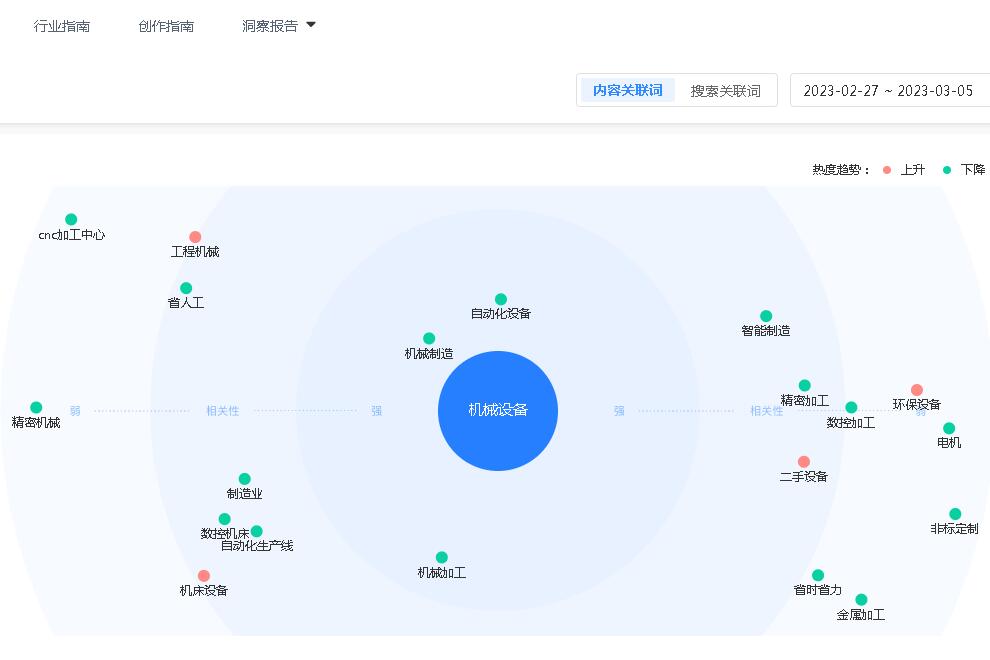
Task: Click the green dot for 精密加工
Action: pyautogui.click(x=804, y=385)
